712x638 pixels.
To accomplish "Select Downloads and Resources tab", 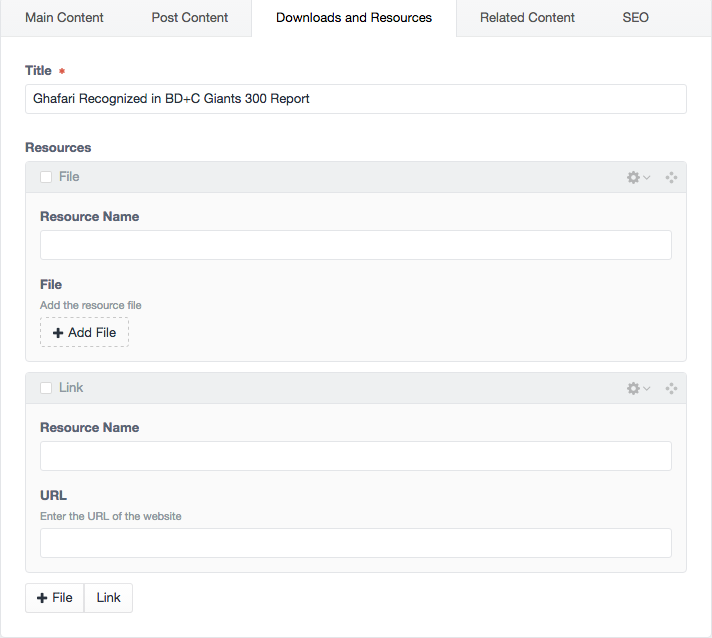I will 354,18.
